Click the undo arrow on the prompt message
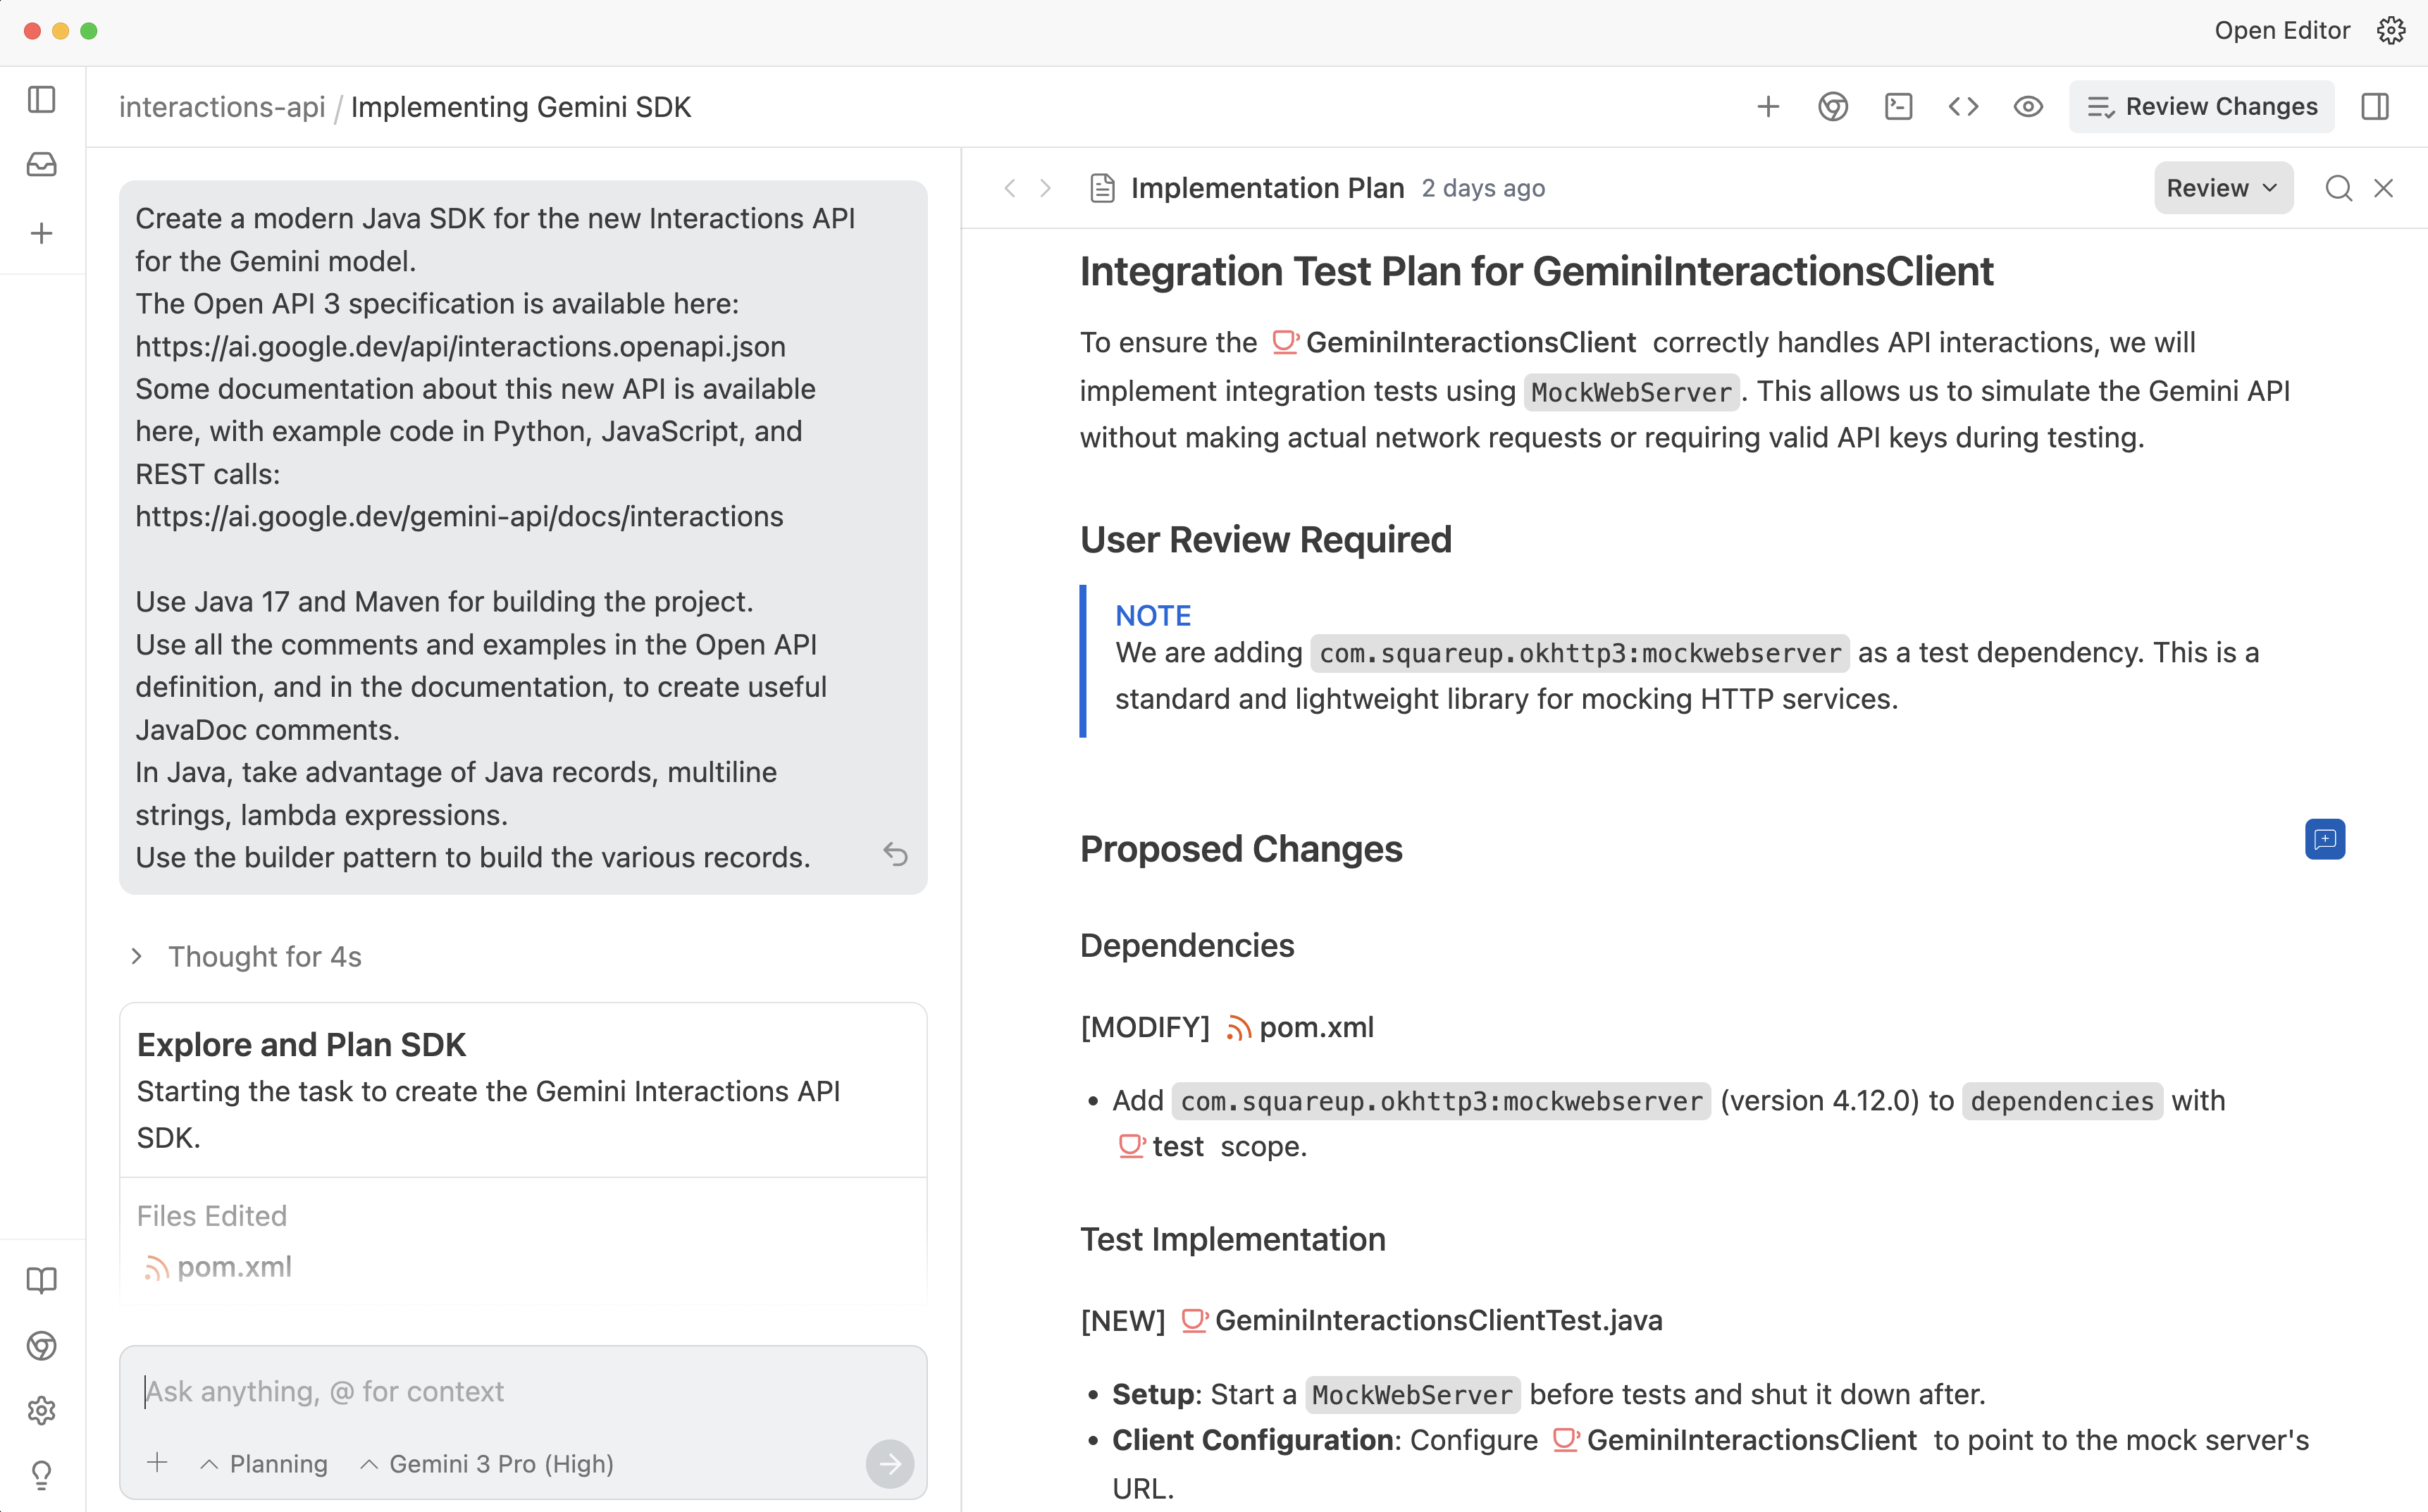Viewport: 2428px width, 1512px height. pyautogui.click(x=895, y=854)
